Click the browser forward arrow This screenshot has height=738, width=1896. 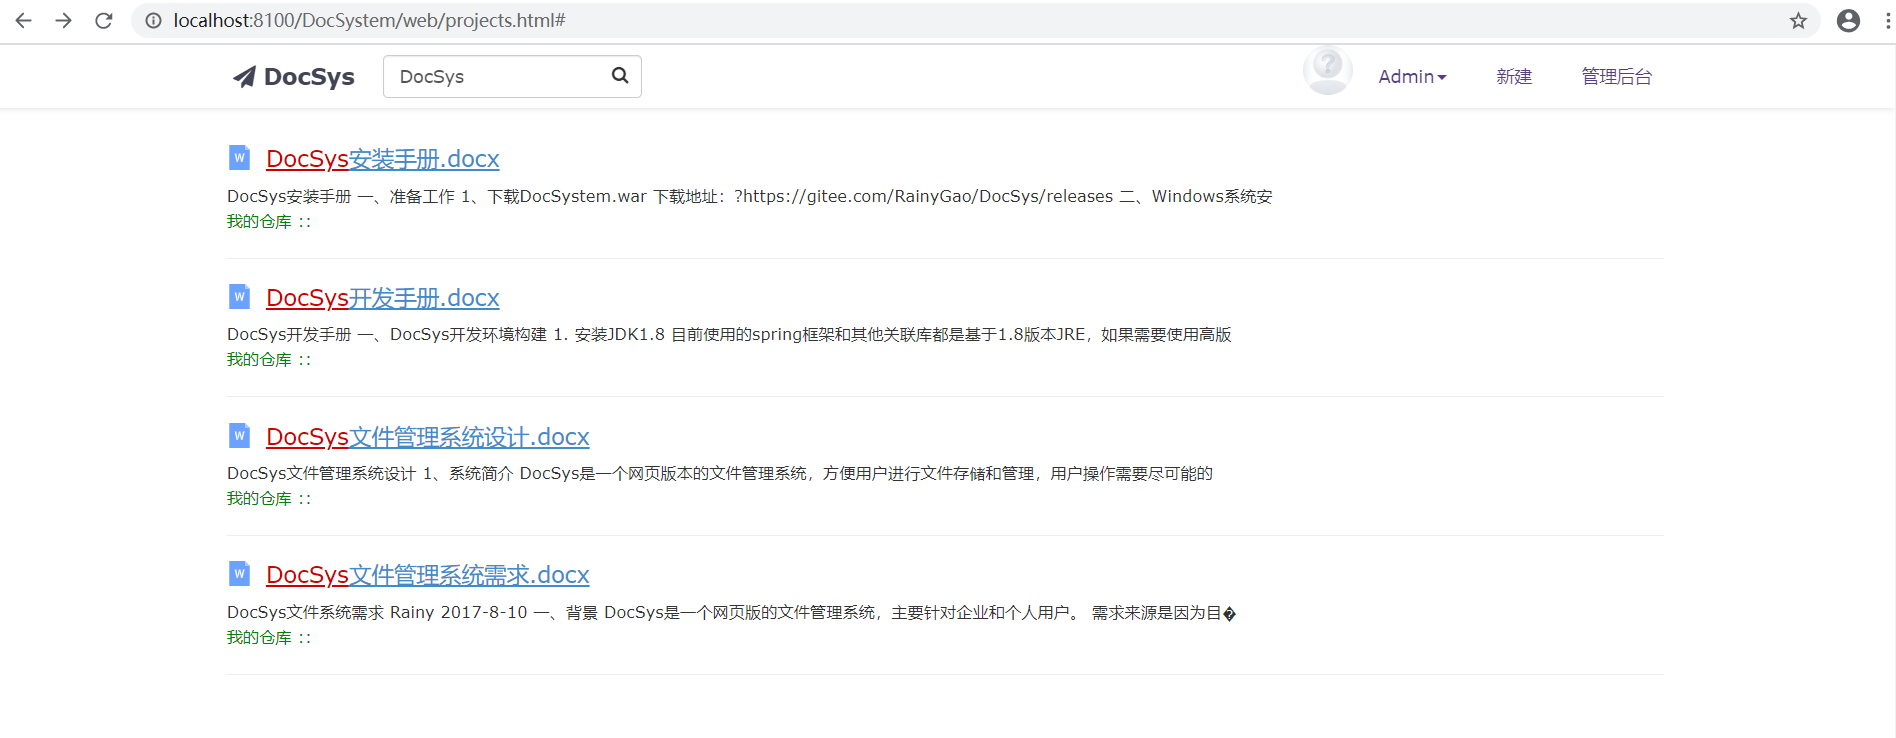click(x=63, y=20)
